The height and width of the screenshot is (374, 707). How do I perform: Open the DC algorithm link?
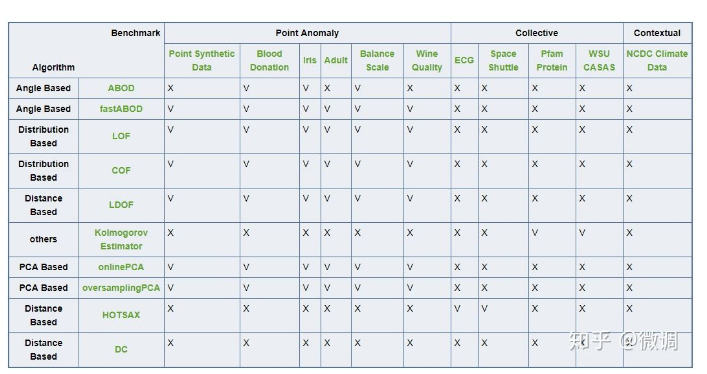(x=121, y=349)
